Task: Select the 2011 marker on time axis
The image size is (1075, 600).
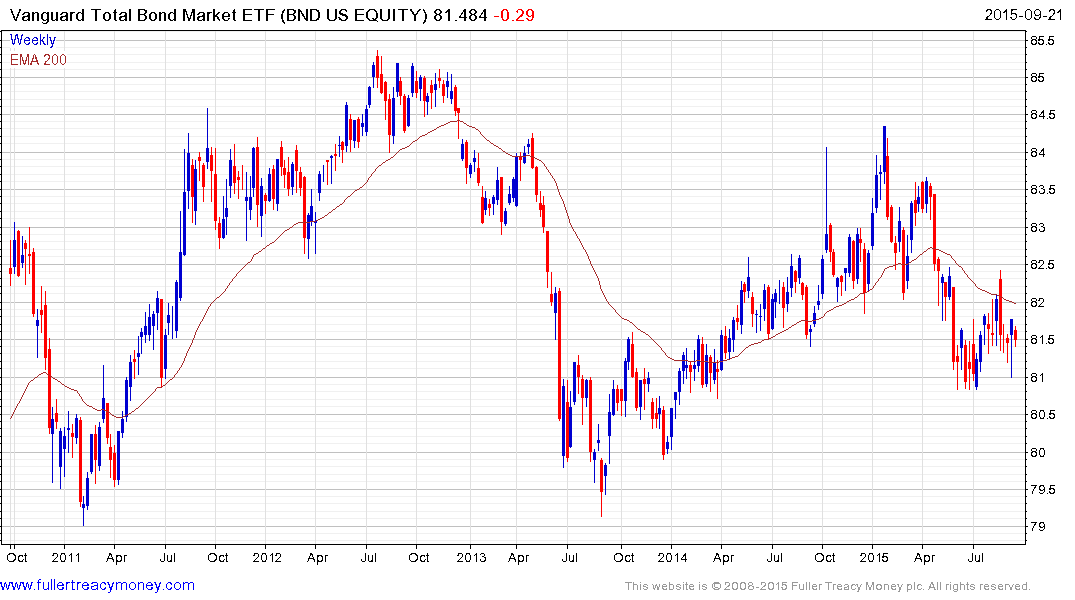Action: click(66, 557)
